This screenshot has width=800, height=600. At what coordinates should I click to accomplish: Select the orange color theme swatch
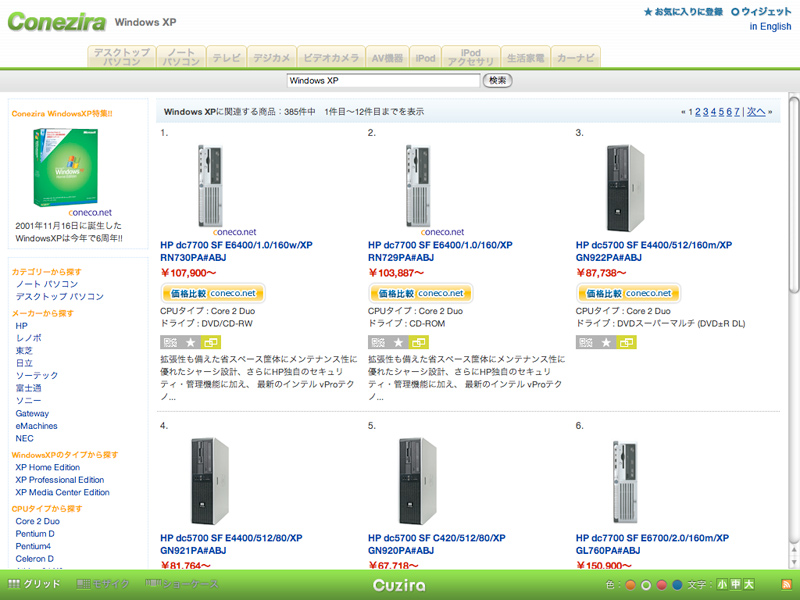(631, 585)
